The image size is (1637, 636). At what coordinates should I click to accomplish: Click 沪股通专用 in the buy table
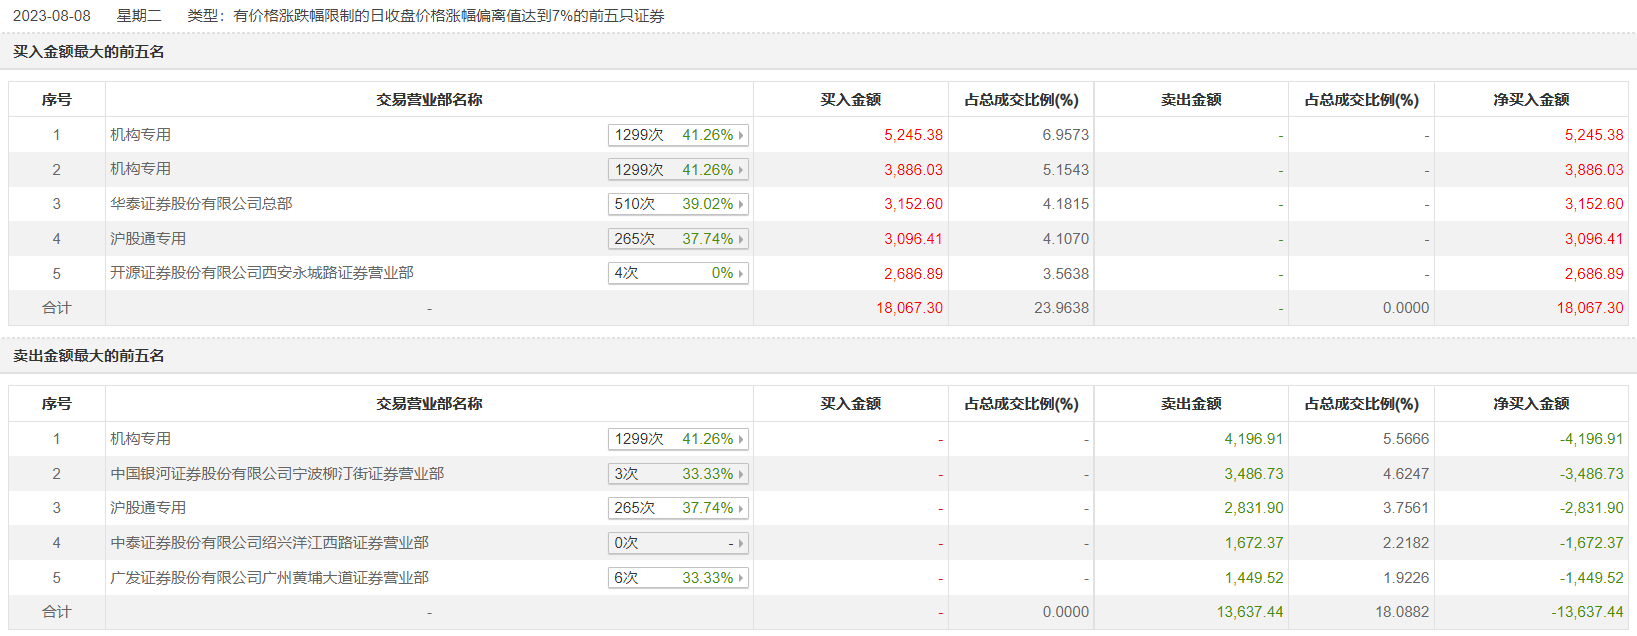pyautogui.click(x=148, y=239)
